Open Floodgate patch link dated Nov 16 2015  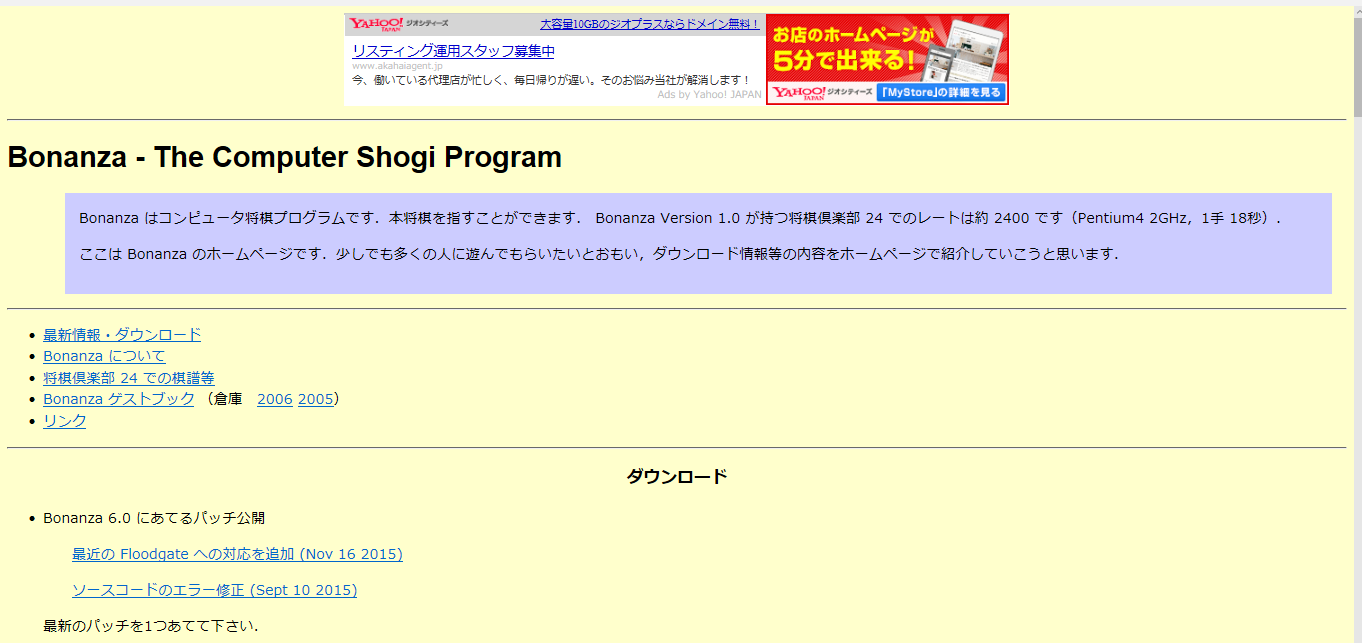(237, 554)
